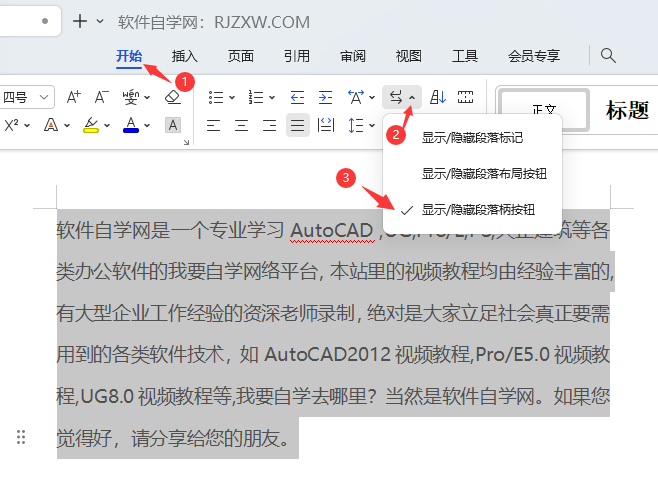The image size is (658, 504).
Task: Select 显示/隐藏段落布局按钮 menu item
Action: [473, 174]
